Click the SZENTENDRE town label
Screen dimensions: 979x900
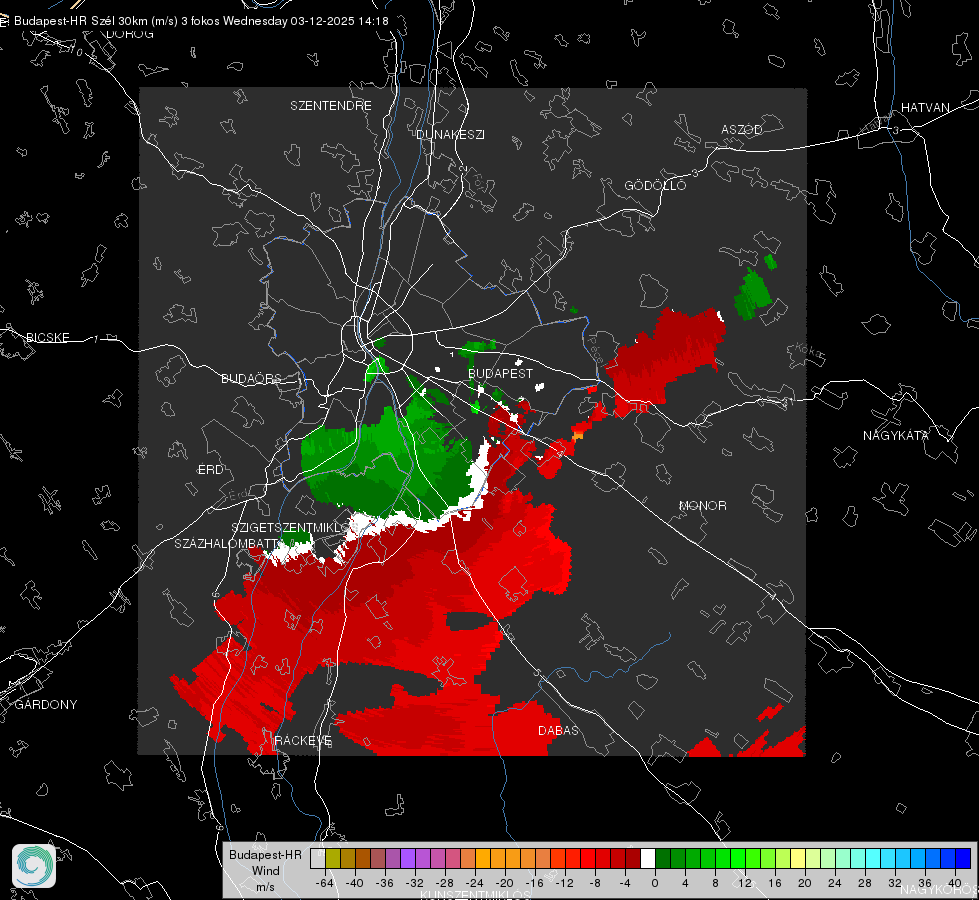click(331, 106)
